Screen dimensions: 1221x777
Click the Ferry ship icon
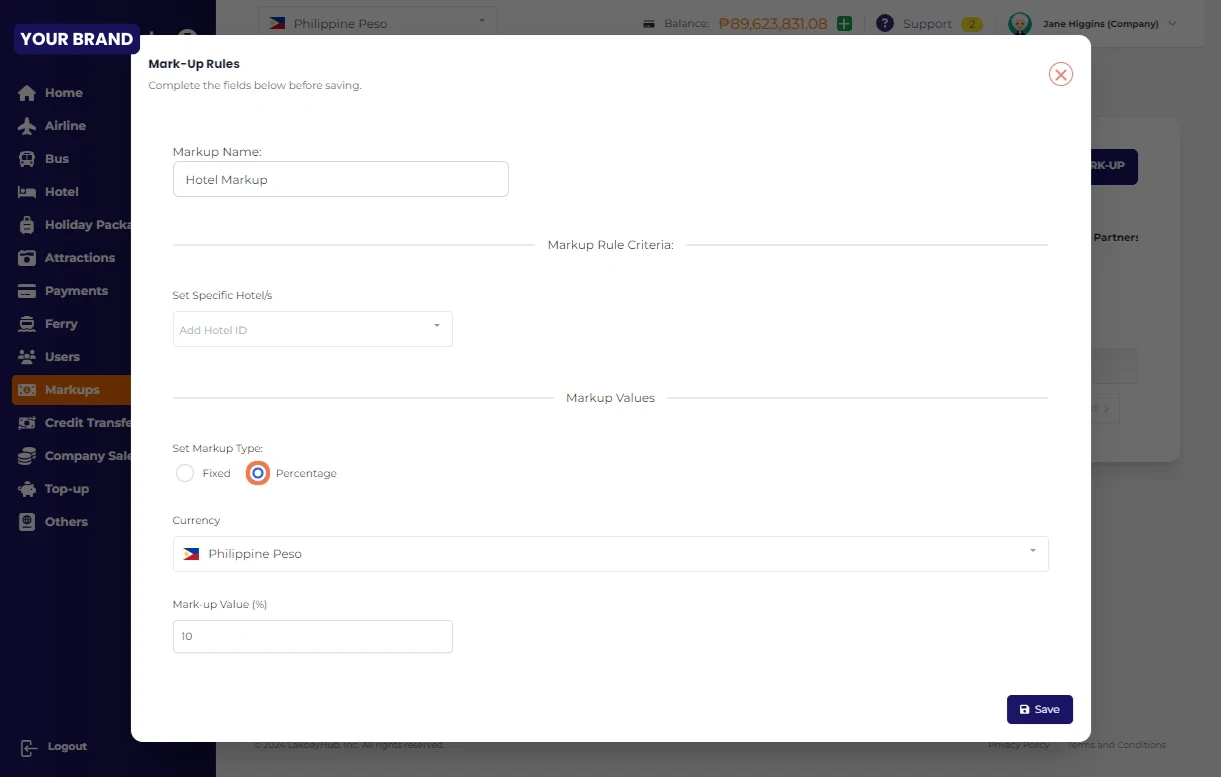[x=27, y=324]
